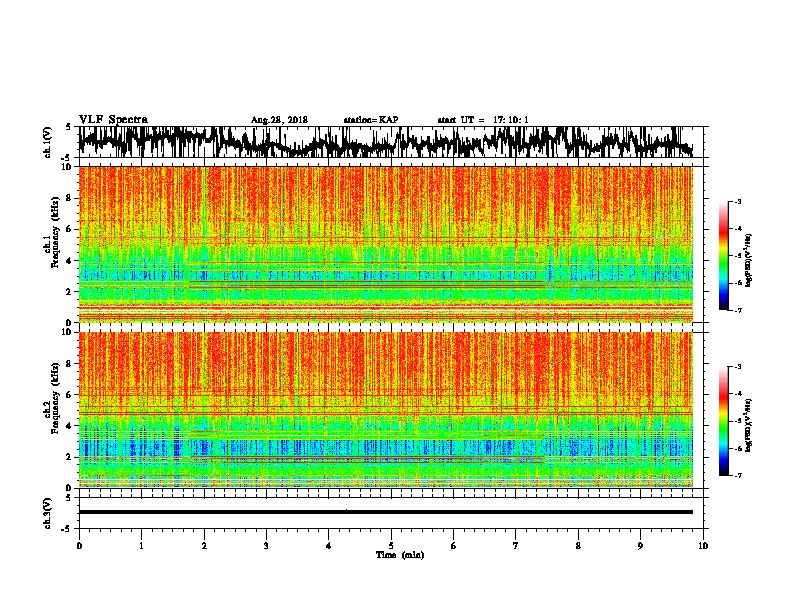
Task: Click the date text "Aug.28, 2018"
Action: (279, 120)
